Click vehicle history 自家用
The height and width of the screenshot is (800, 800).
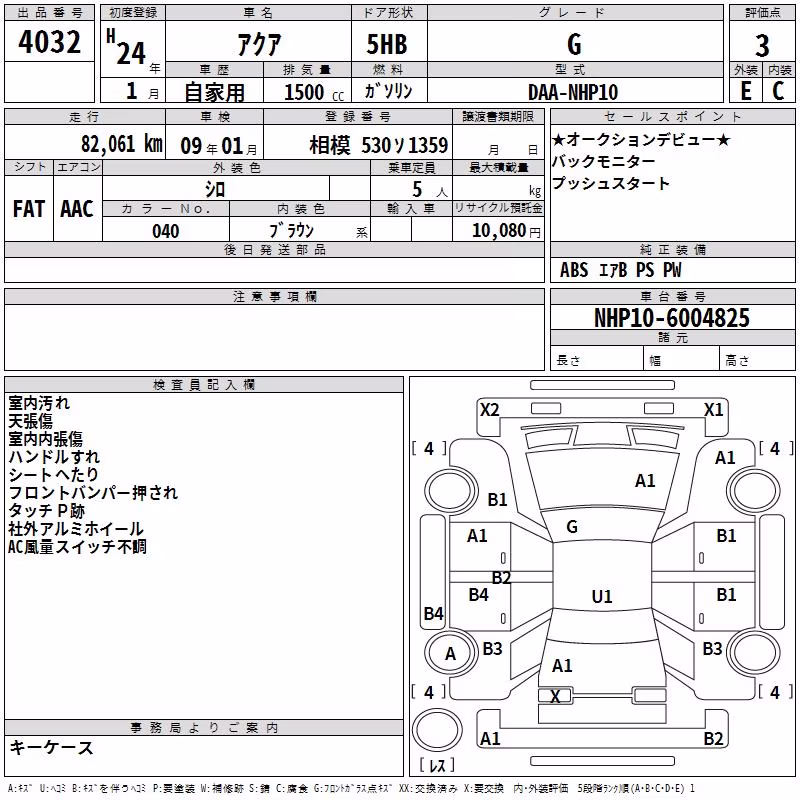coord(214,92)
